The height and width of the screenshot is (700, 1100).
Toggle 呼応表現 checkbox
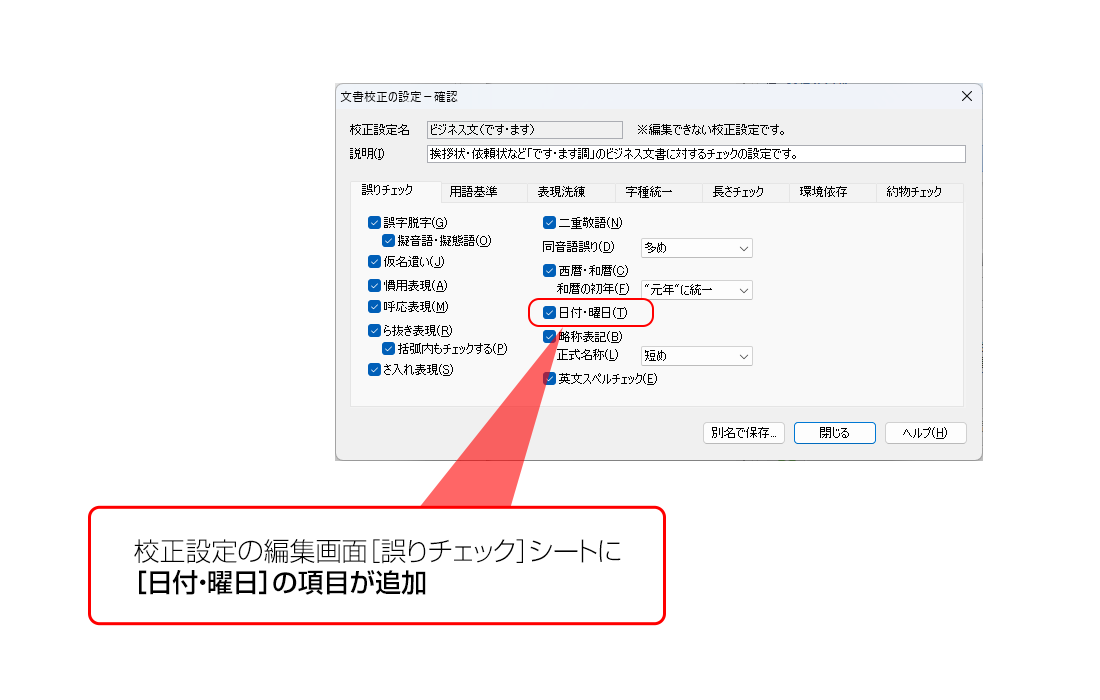(x=375, y=307)
